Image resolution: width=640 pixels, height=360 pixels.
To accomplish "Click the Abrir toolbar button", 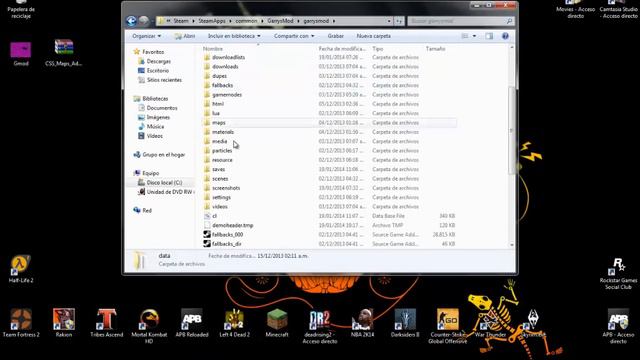I will [x=185, y=36].
